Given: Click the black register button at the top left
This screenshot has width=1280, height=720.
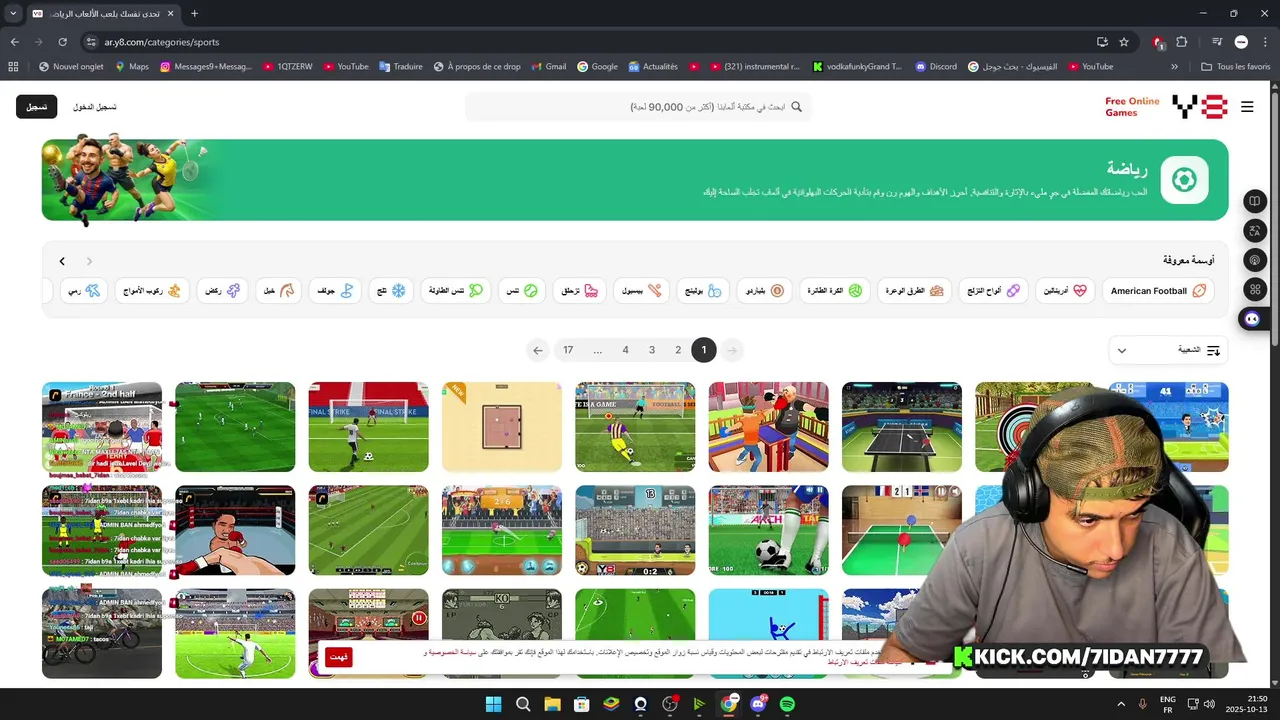Looking at the screenshot, I should (37, 107).
